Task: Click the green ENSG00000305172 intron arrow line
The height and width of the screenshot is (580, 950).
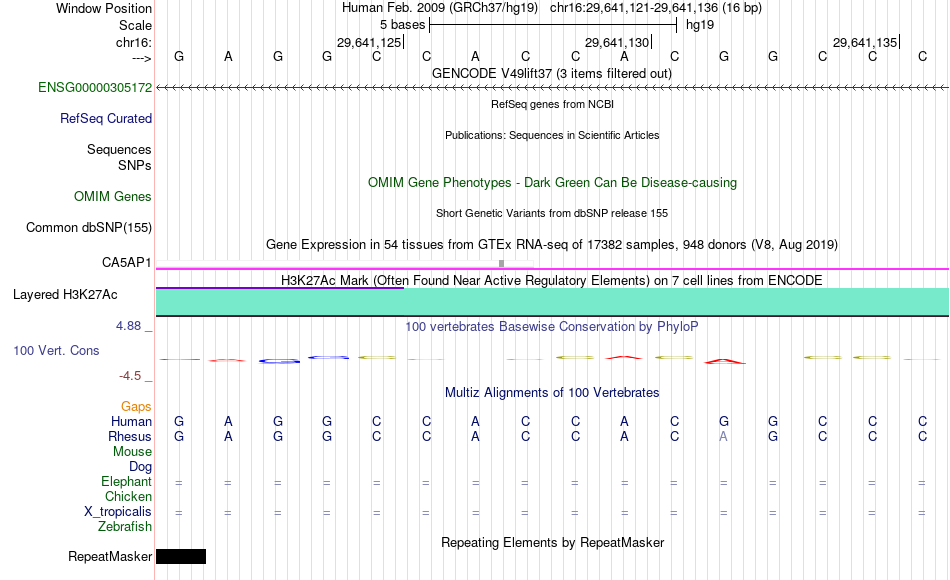Action: (552, 88)
